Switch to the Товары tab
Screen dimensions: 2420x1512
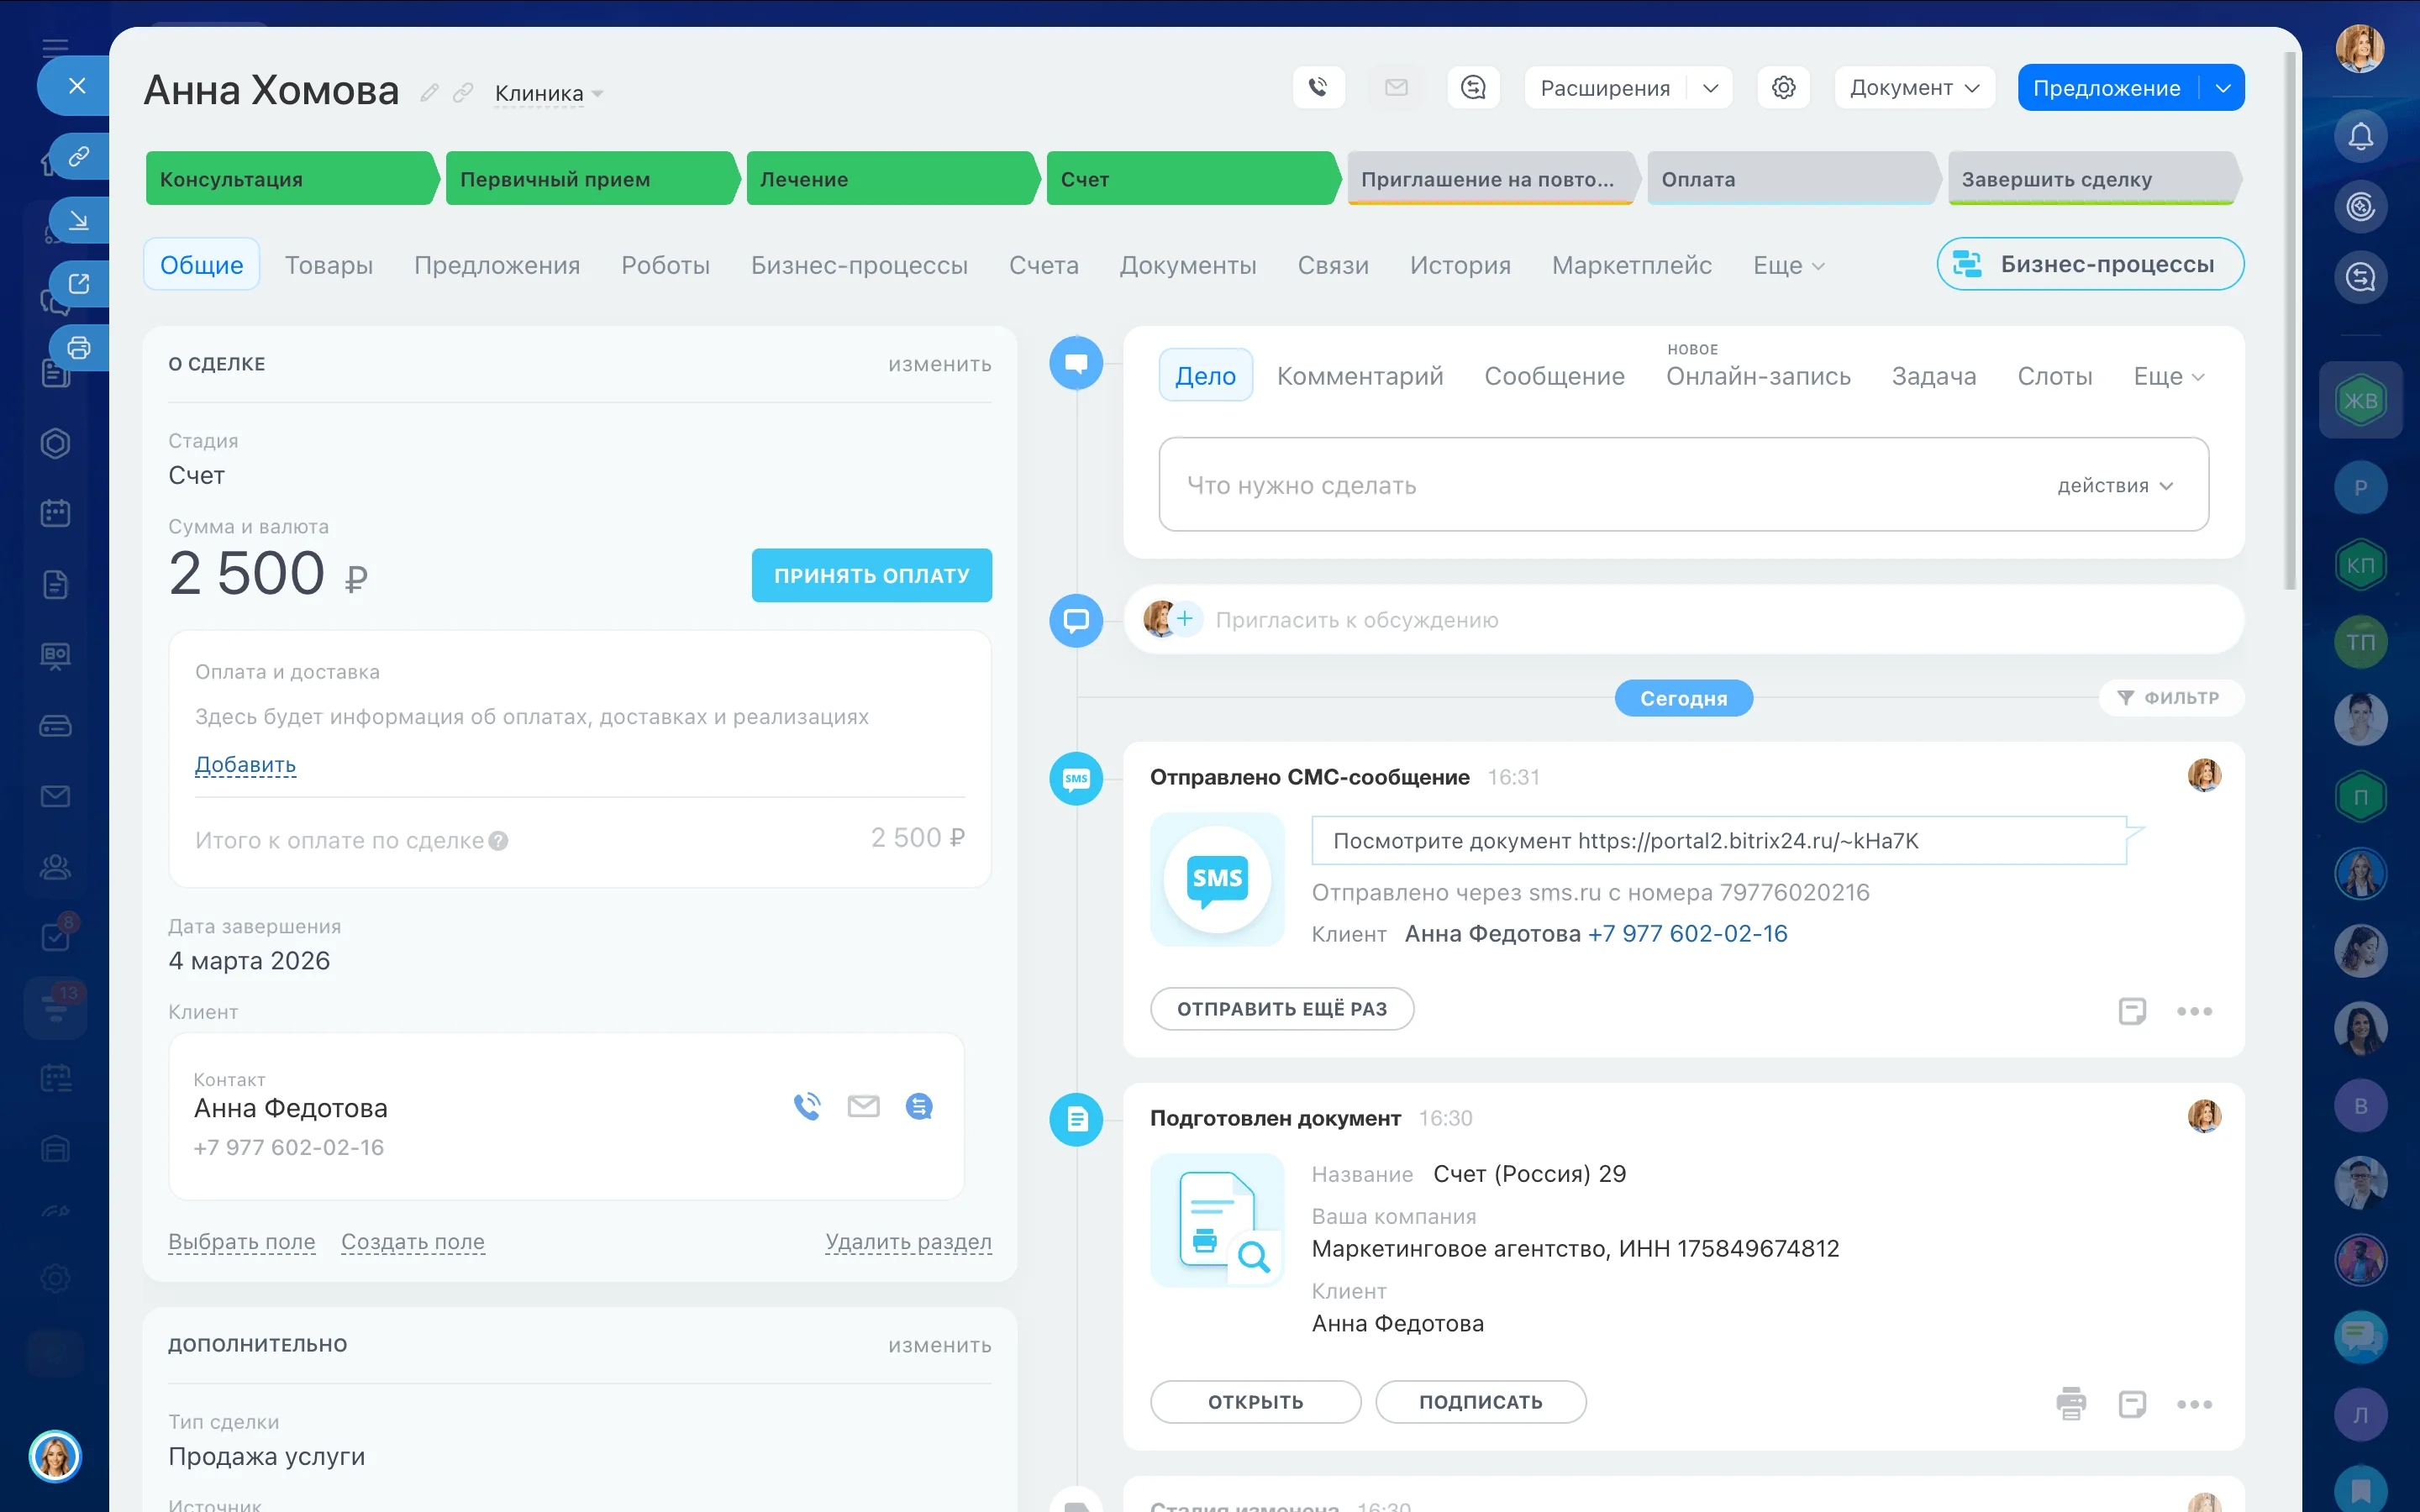click(x=329, y=265)
